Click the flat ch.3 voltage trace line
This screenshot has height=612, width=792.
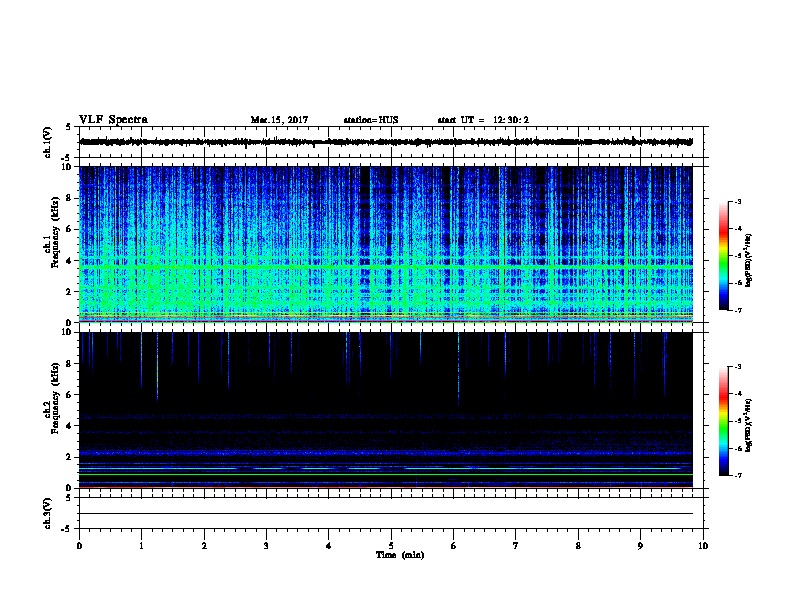pos(386,514)
